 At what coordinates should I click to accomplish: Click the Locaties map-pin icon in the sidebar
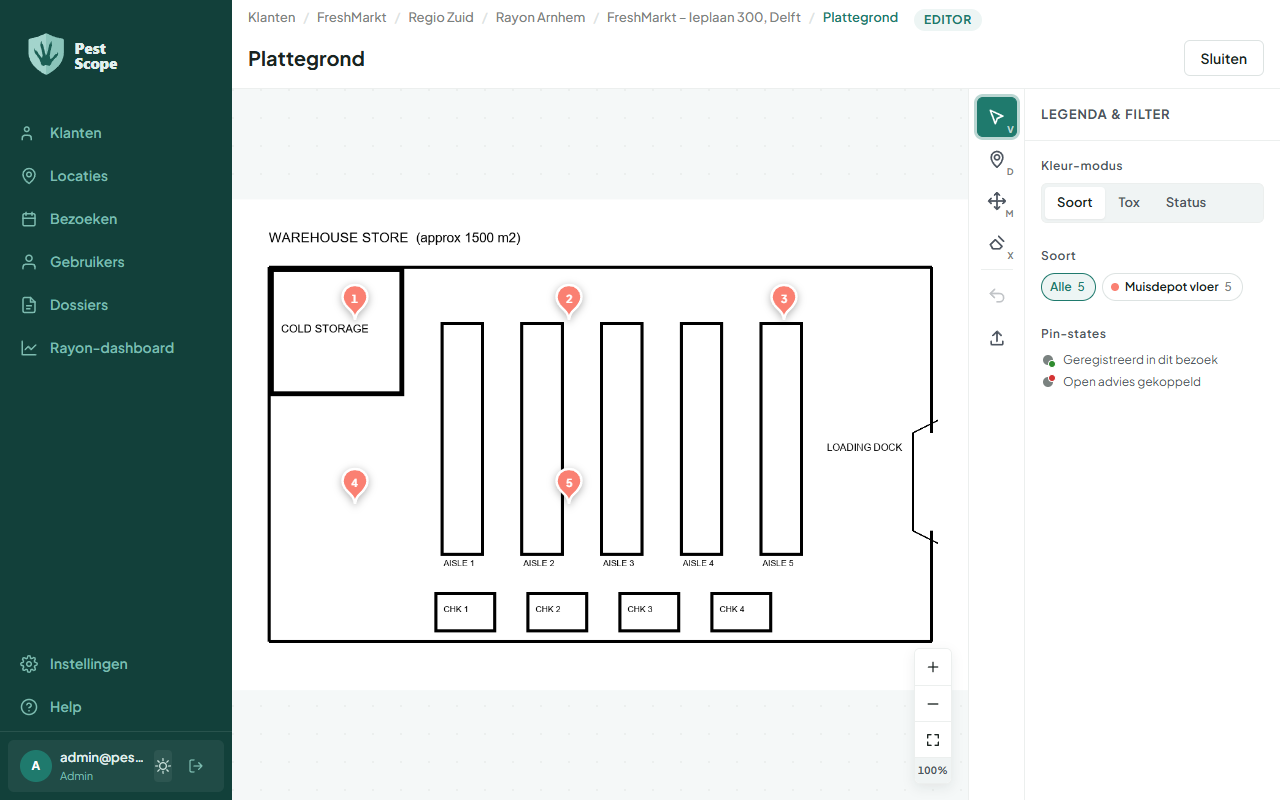28,176
